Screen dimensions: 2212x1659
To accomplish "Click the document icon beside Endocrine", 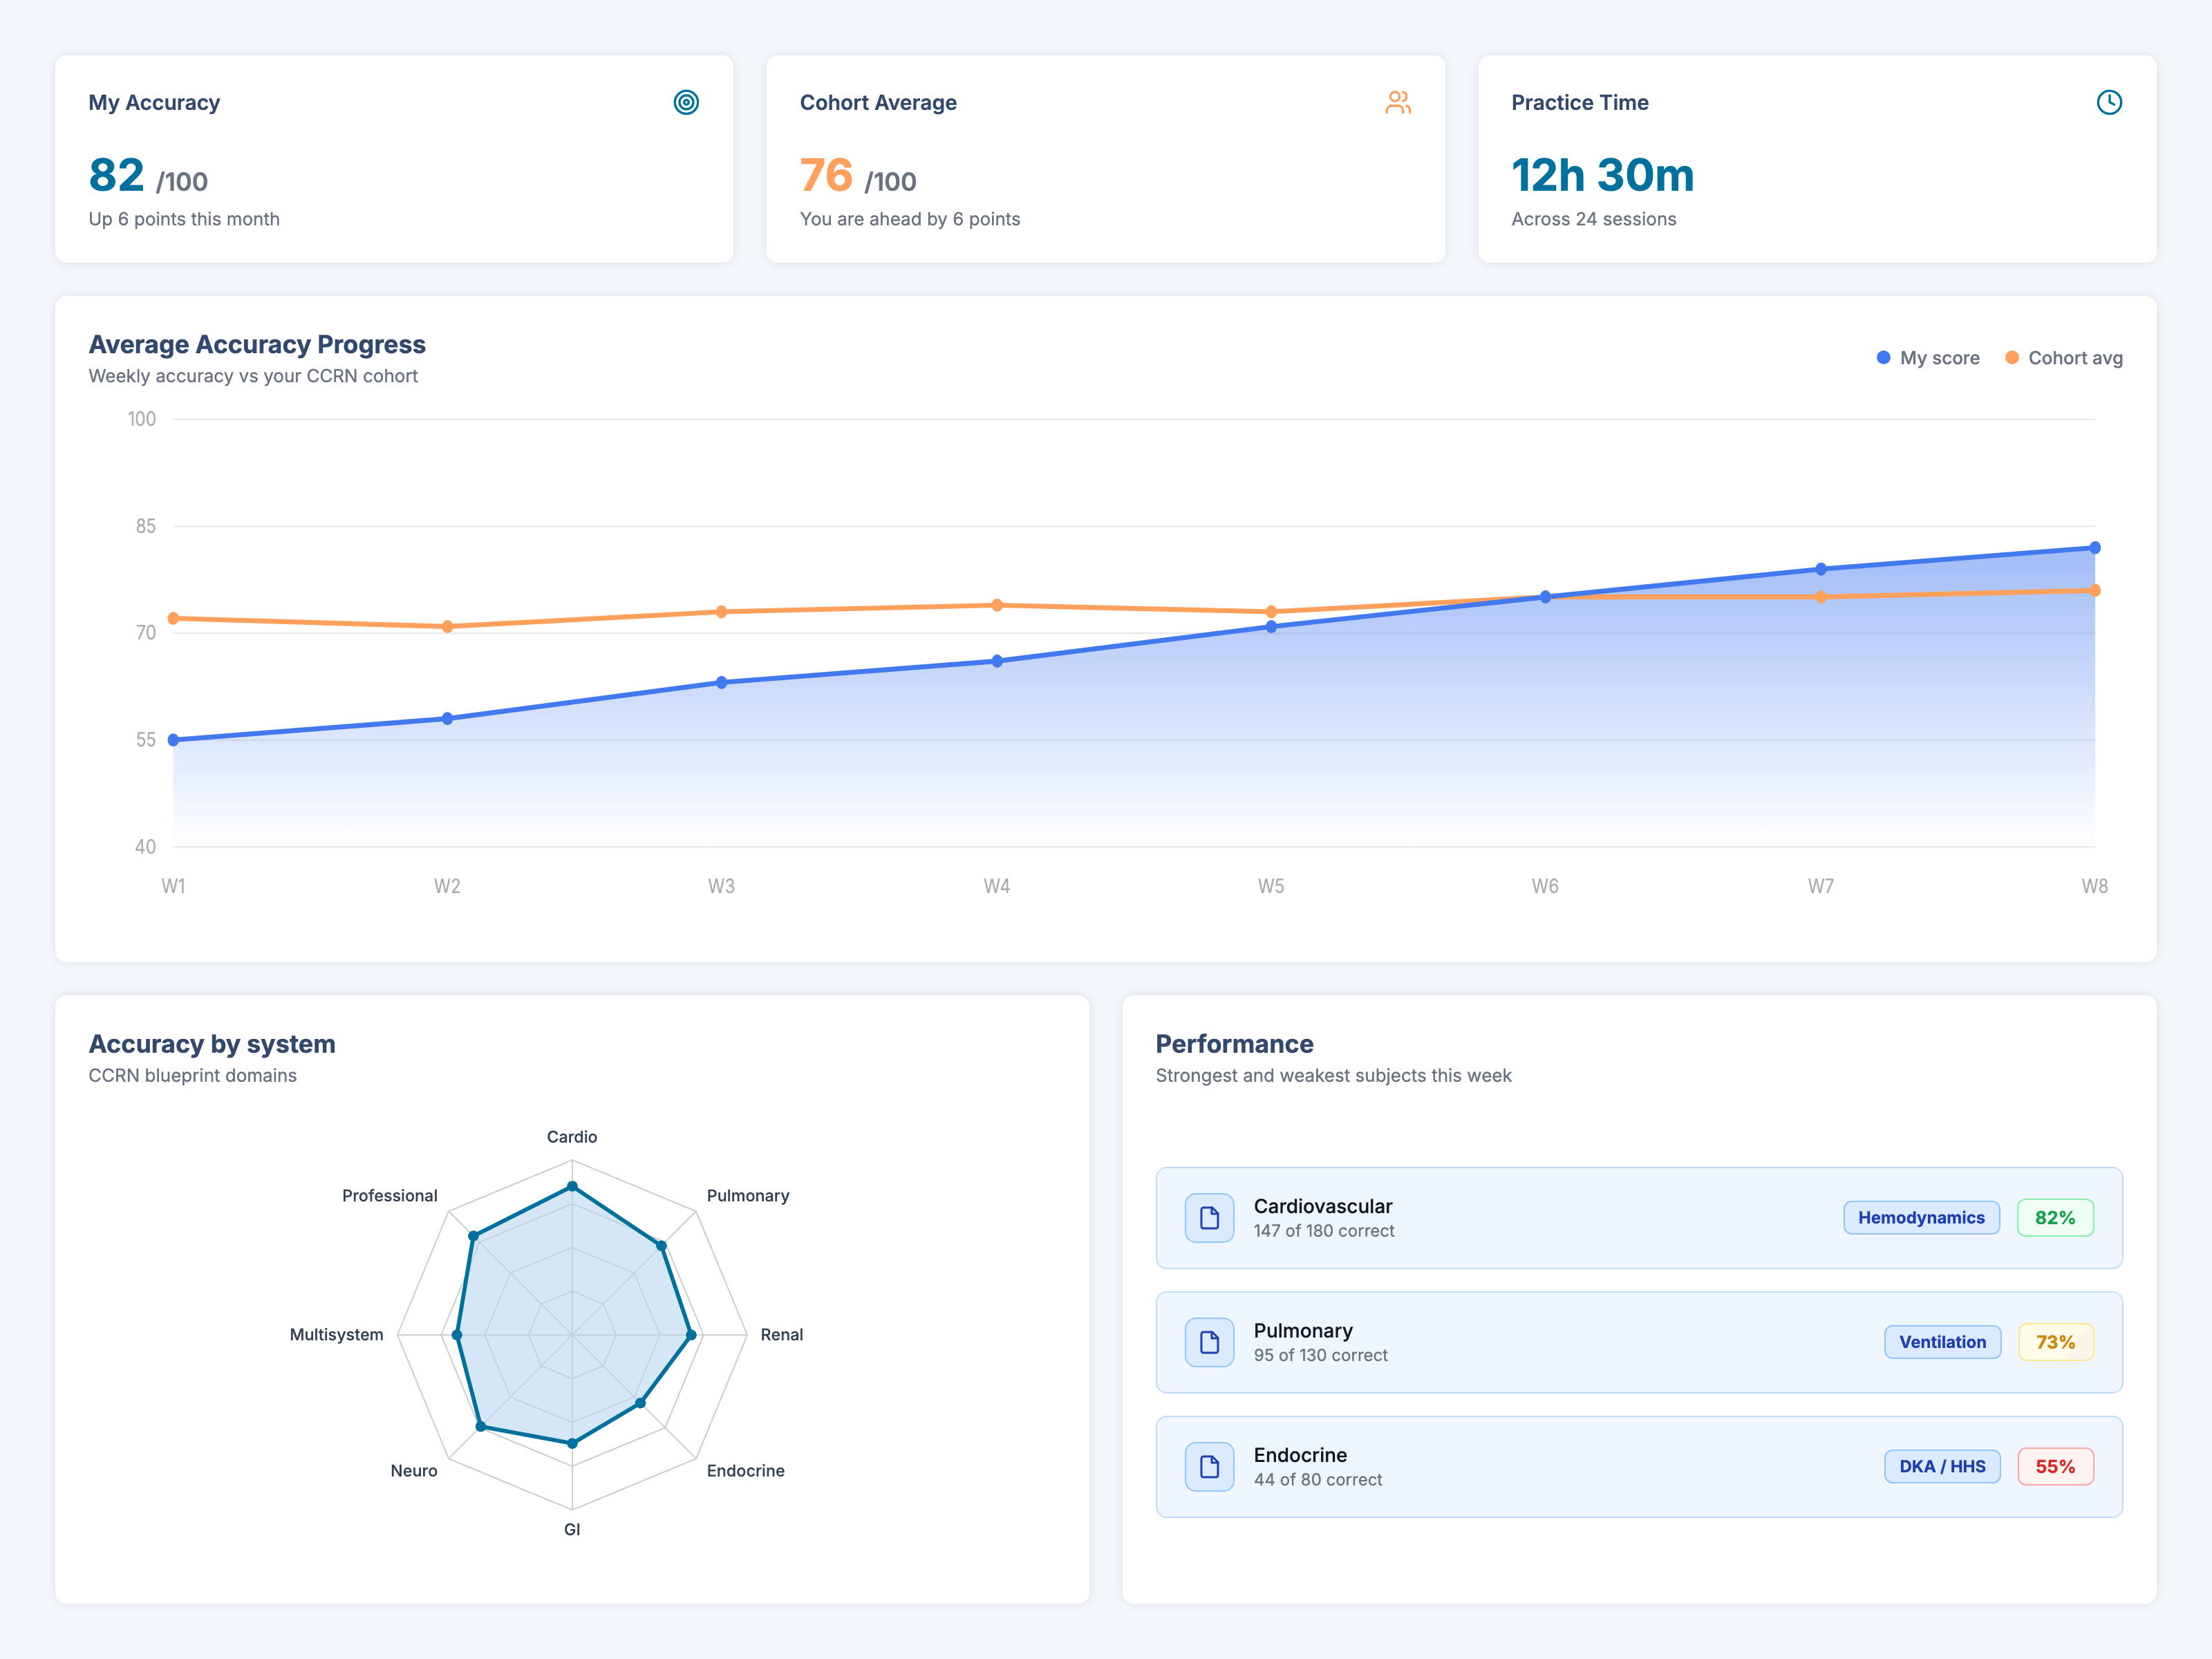I will (1209, 1466).
